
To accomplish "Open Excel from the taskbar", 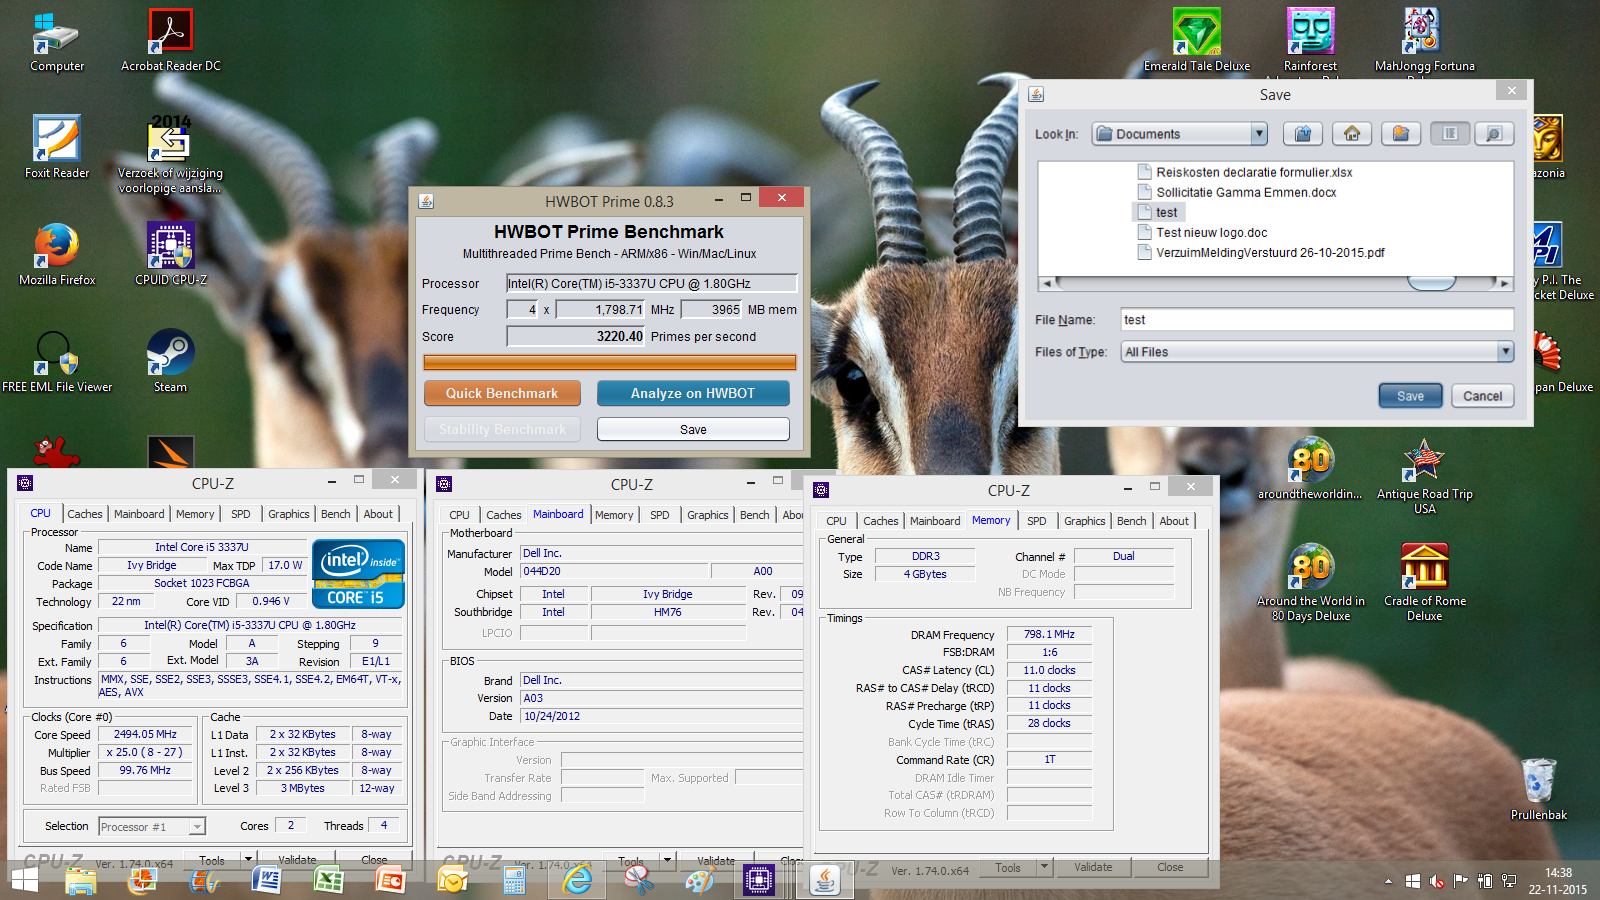I will [x=329, y=880].
